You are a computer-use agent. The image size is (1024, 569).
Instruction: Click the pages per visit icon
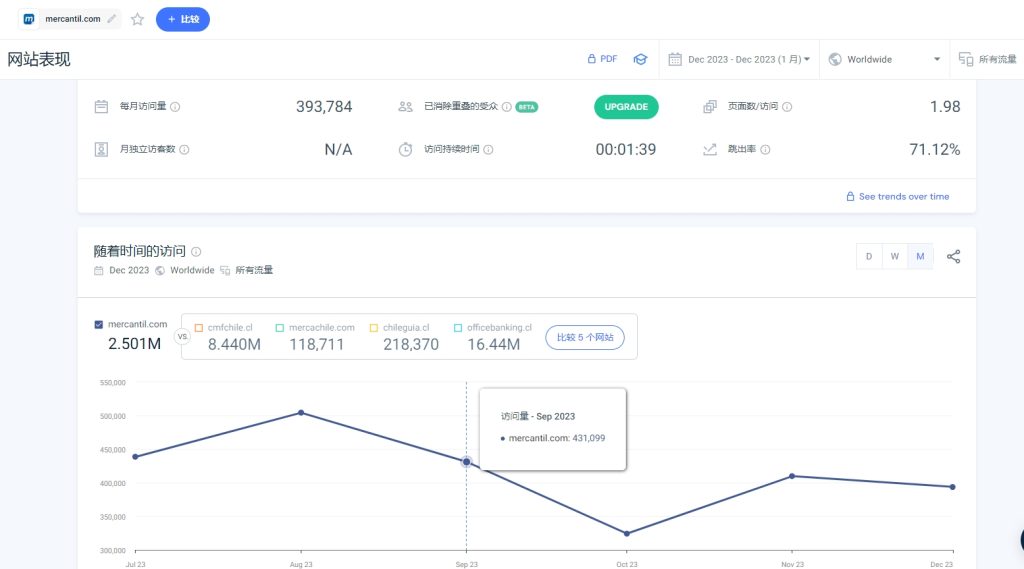point(710,106)
